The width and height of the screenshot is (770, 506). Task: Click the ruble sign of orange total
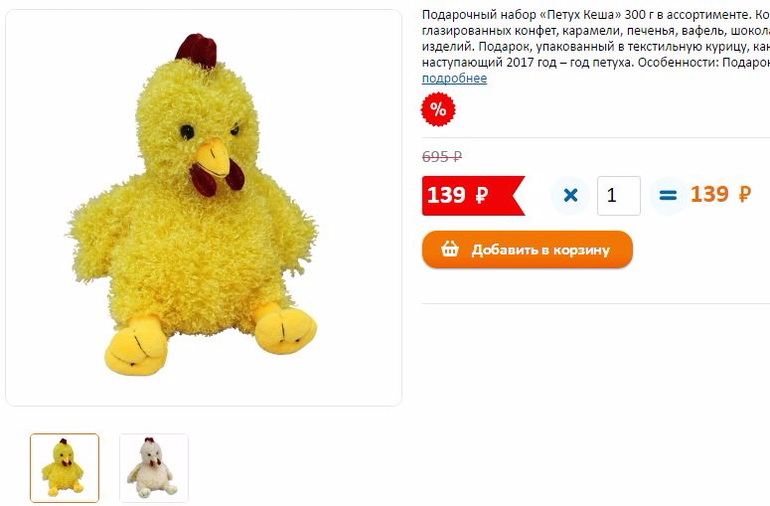744,194
